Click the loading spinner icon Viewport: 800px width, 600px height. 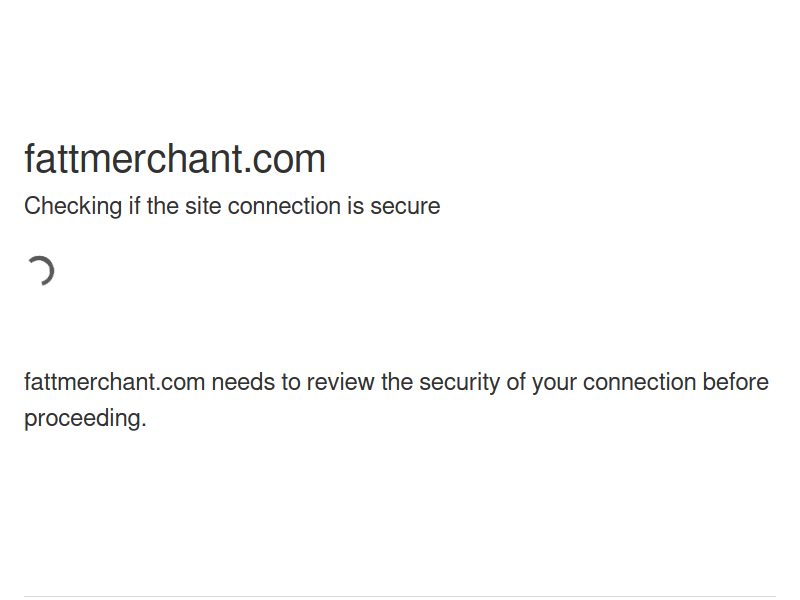coord(40,271)
